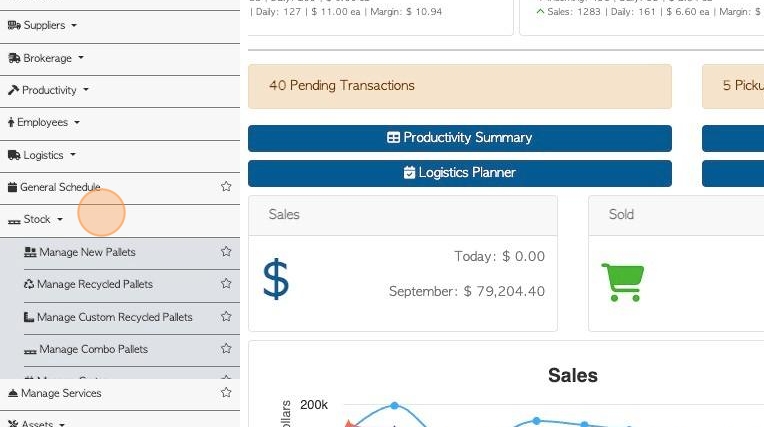764x427 pixels.
Task: Click the star next to Manage Services
Action: tap(226, 392)
